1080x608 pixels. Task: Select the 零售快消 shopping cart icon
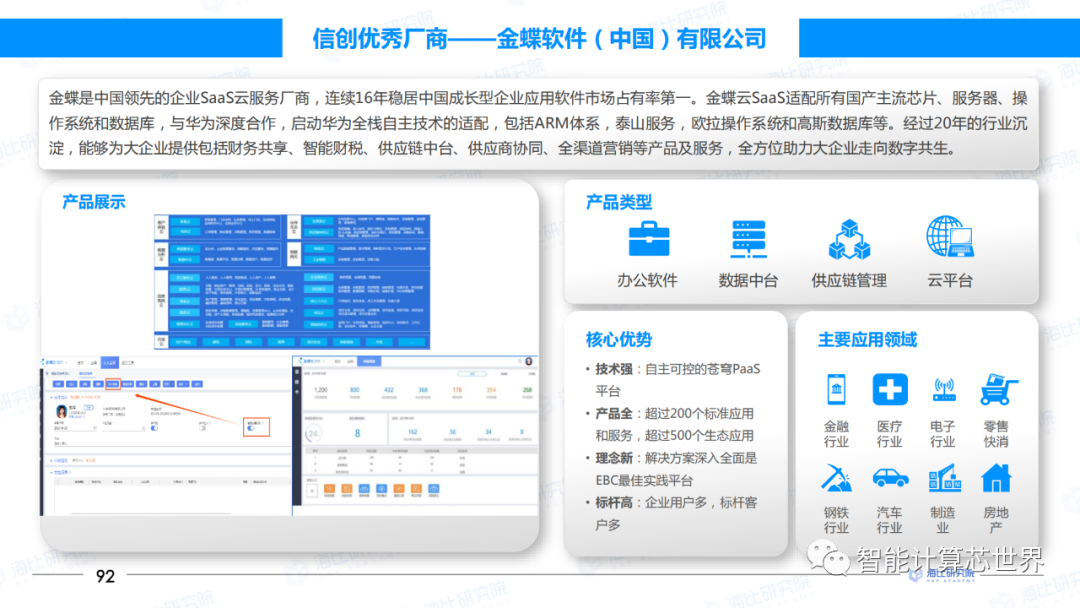pyautogui.click(x=997, y=390)
